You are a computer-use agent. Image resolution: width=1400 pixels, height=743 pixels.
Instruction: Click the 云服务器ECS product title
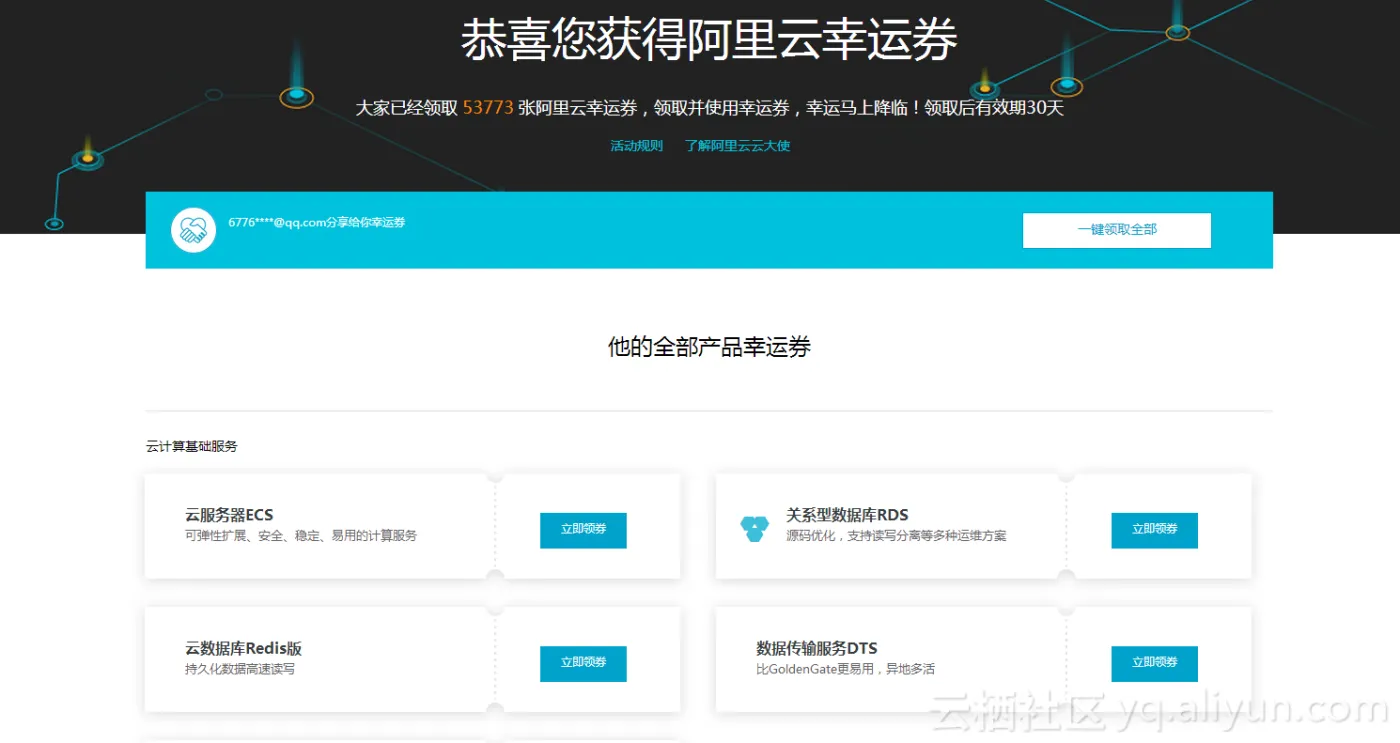pos(229,515)
